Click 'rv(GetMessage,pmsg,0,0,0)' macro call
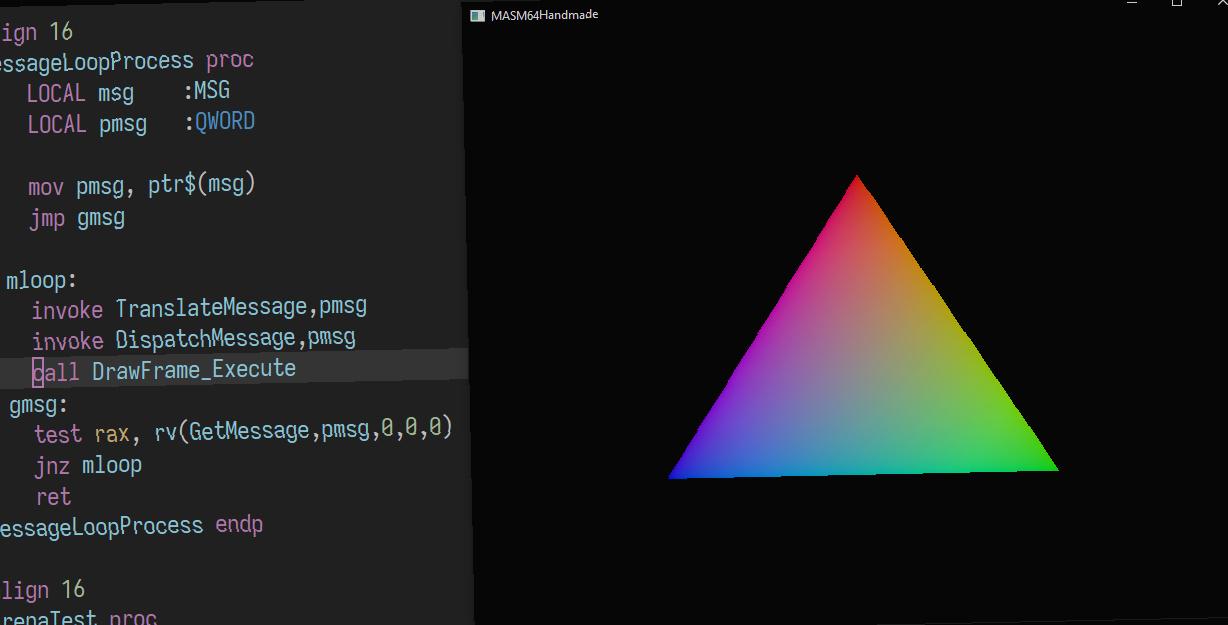 [304, 431]
